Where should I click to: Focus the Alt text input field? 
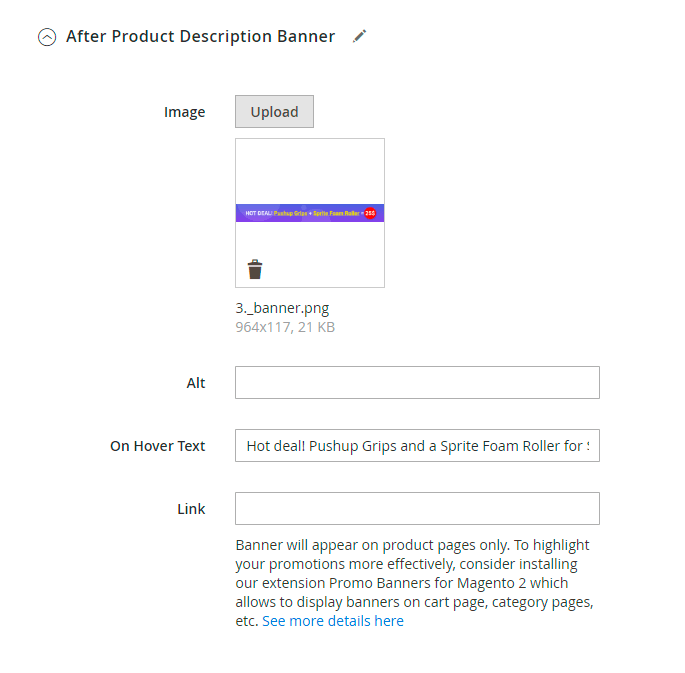click(417, 383)
